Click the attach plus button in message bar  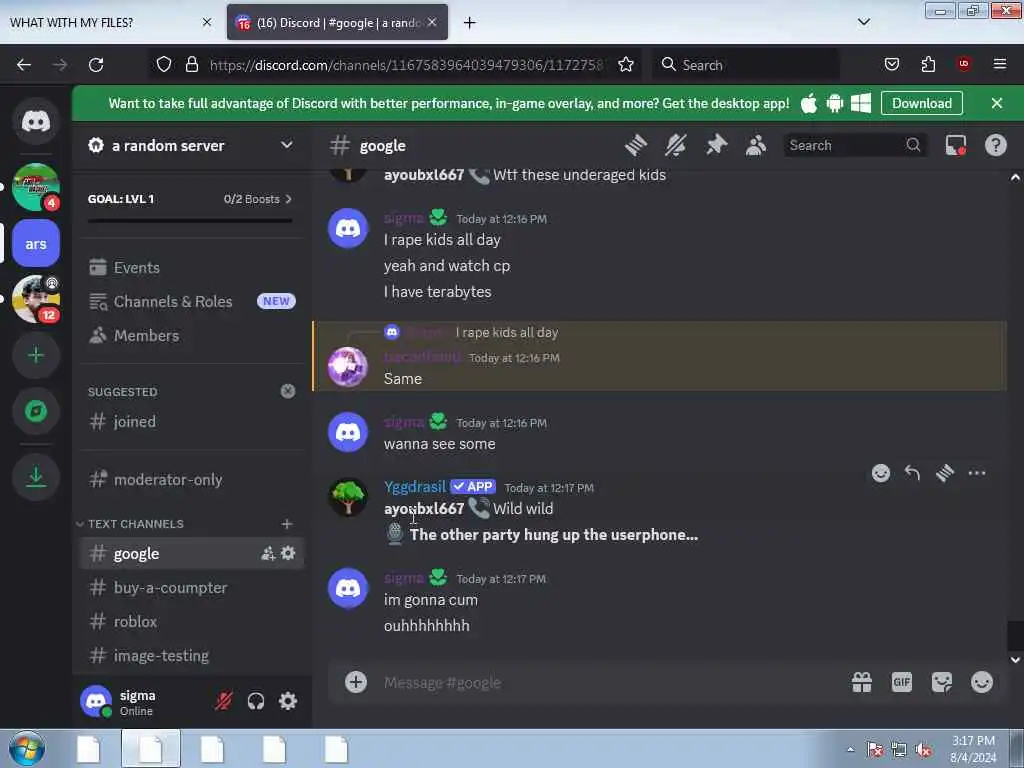356,682
